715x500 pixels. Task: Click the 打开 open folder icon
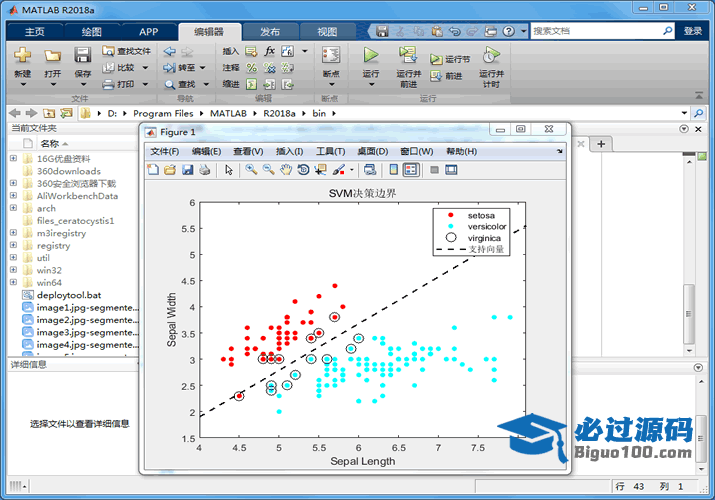(x=52, y=56)
